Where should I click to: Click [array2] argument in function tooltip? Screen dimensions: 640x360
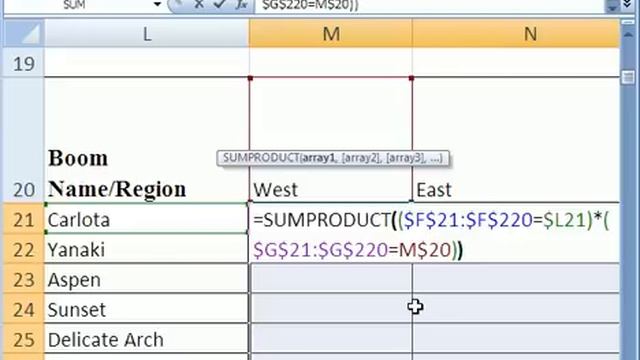[360, 158]
